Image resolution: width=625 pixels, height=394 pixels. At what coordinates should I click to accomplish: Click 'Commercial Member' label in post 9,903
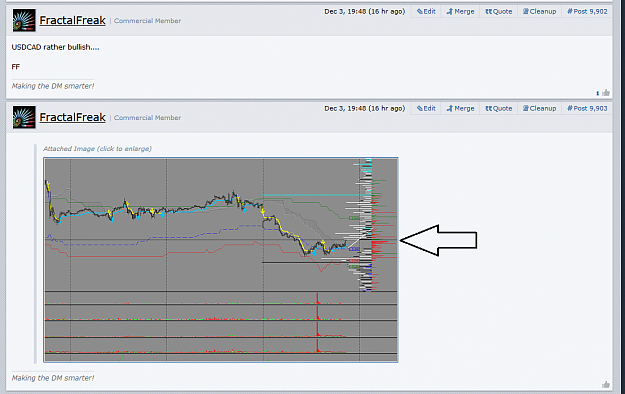(147, 118)
